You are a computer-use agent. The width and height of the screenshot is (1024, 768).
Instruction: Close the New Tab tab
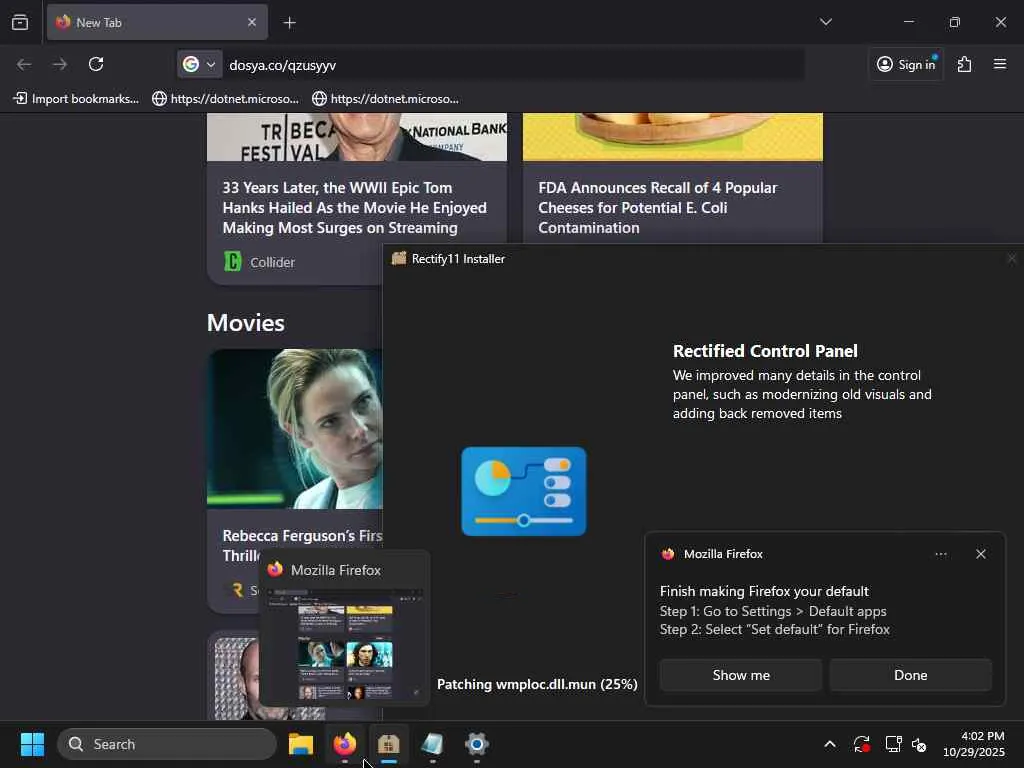[x=252, y=22]
